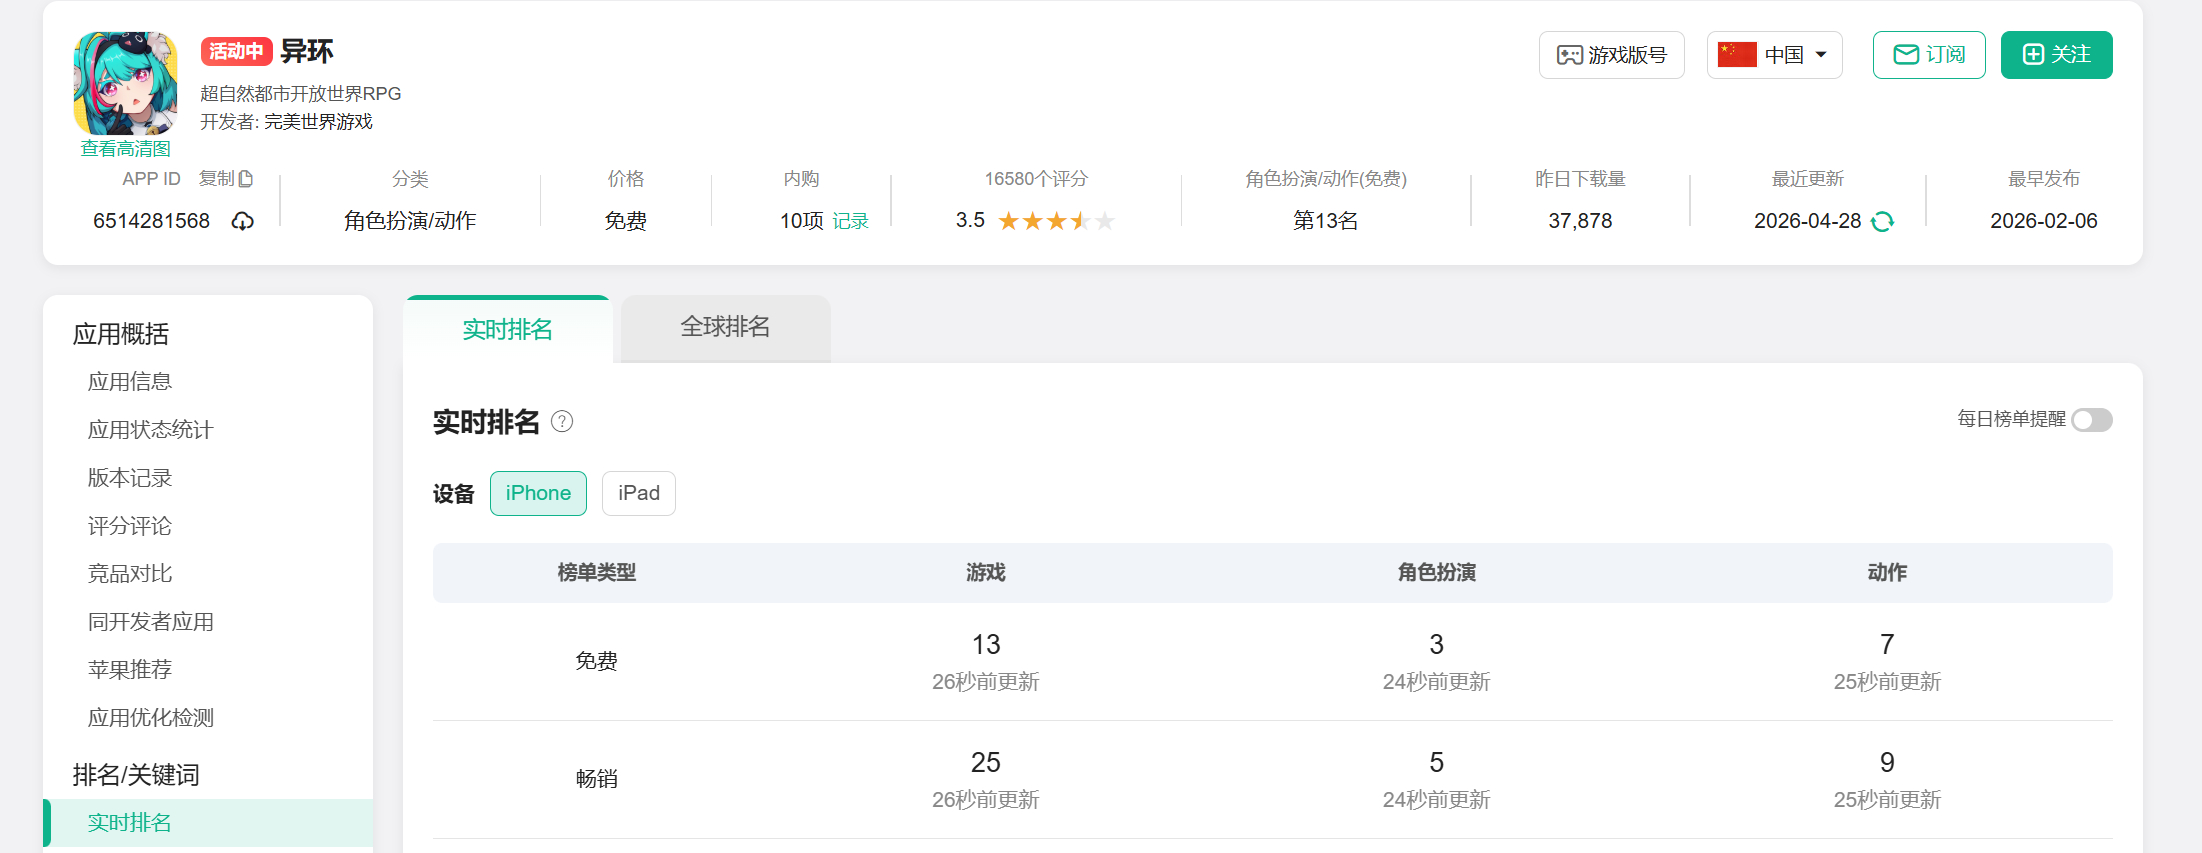
Task: Click the question mark help icon by 实时排名
Action: tap(562, 422)
